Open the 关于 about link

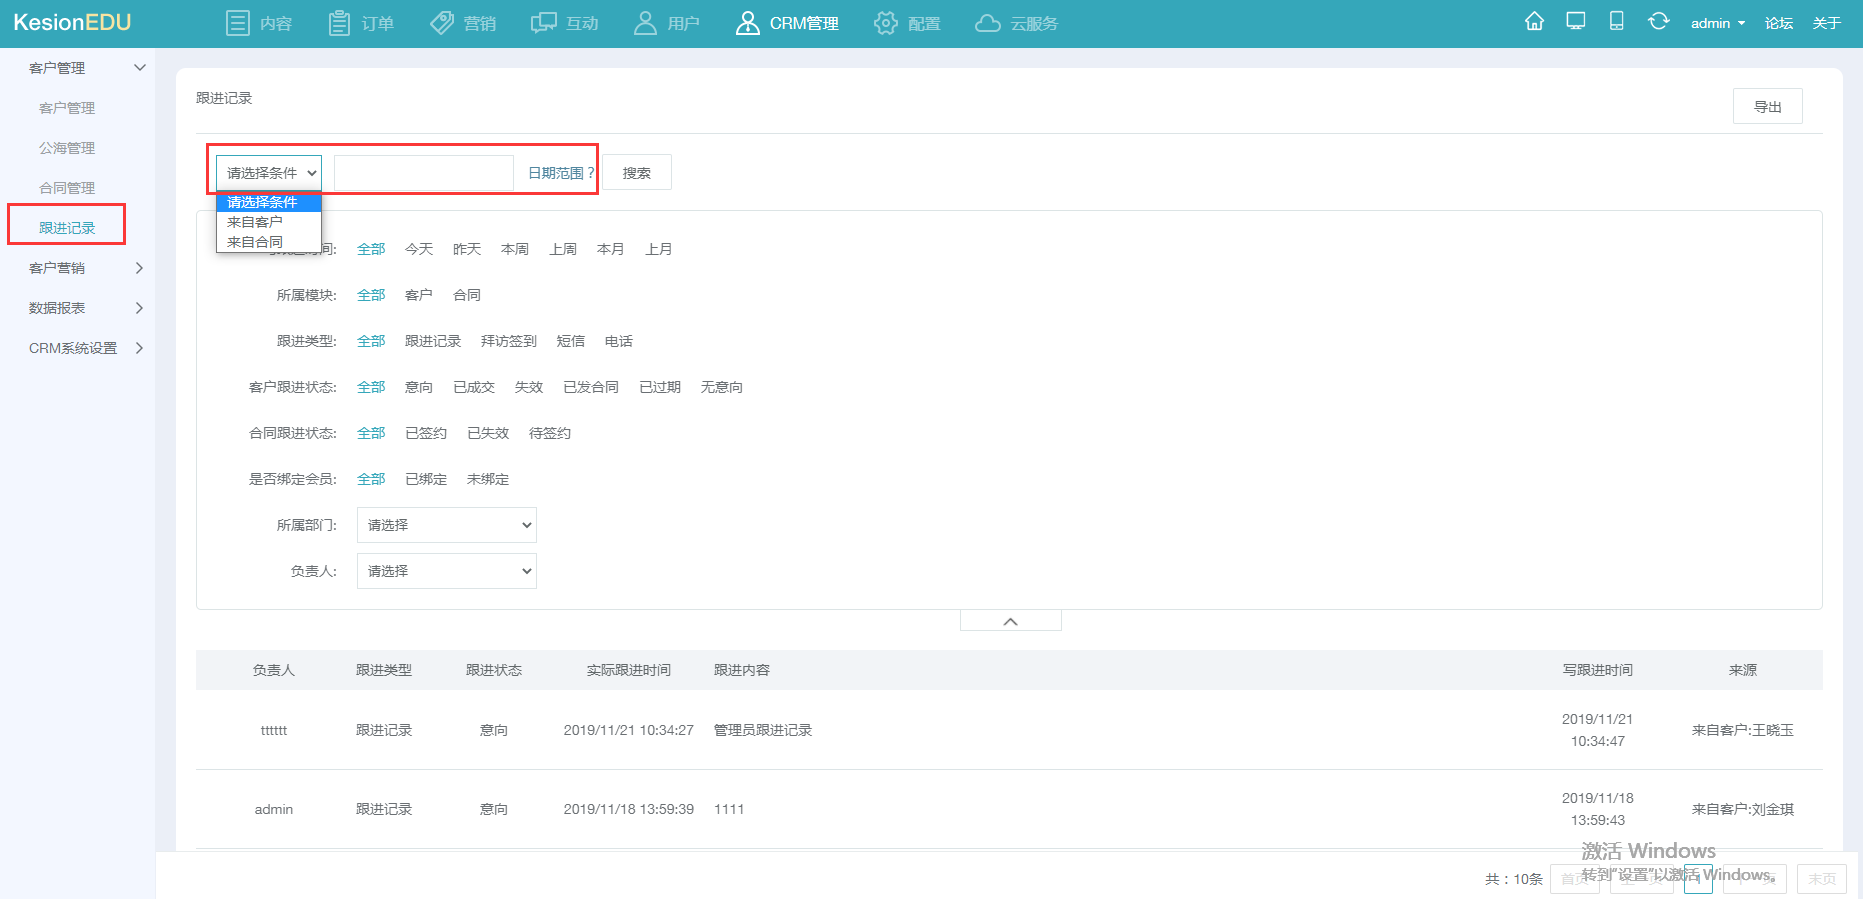(x=1826, y=23)
